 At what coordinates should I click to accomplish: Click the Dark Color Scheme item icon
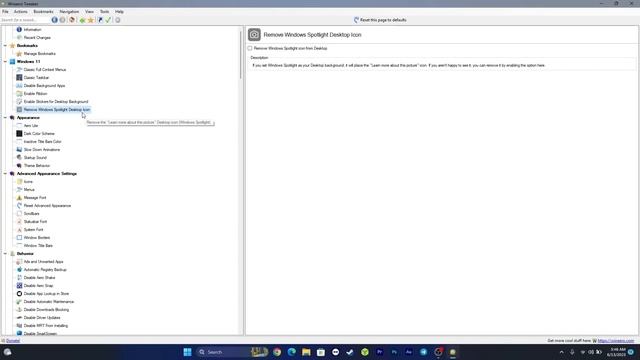tap(19, 133)
